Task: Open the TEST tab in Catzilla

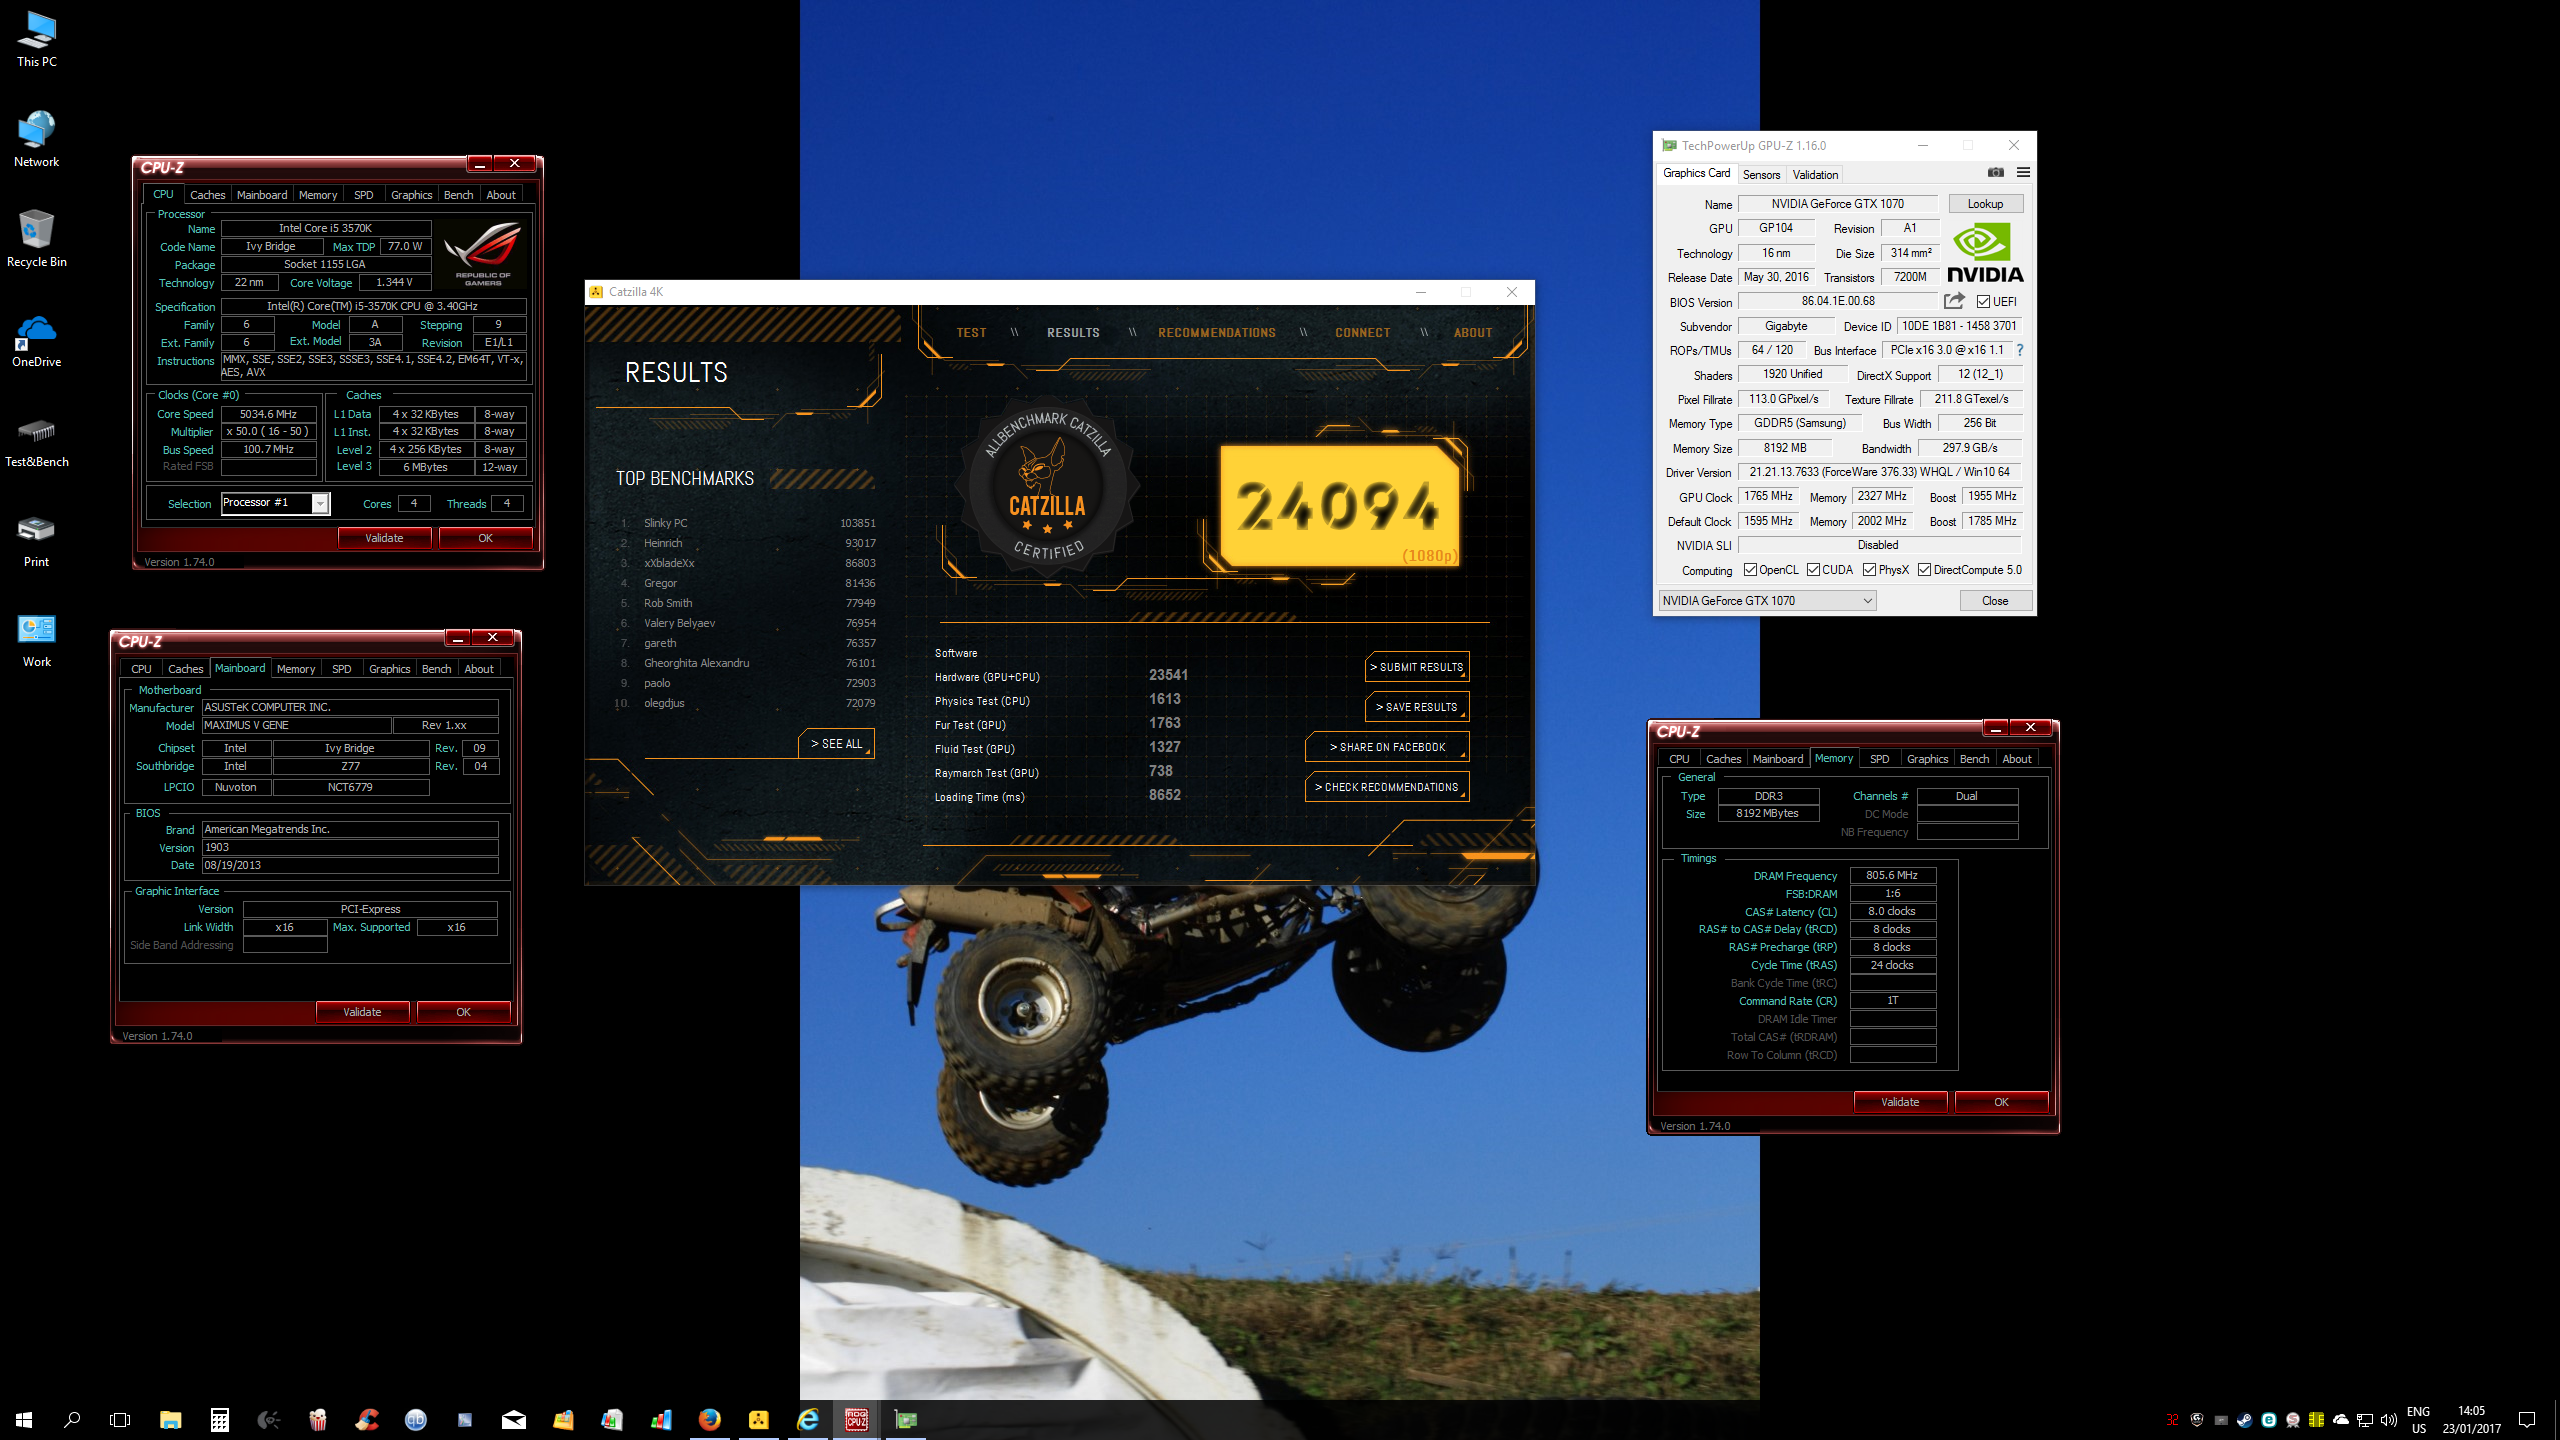Action: [971, 333]
